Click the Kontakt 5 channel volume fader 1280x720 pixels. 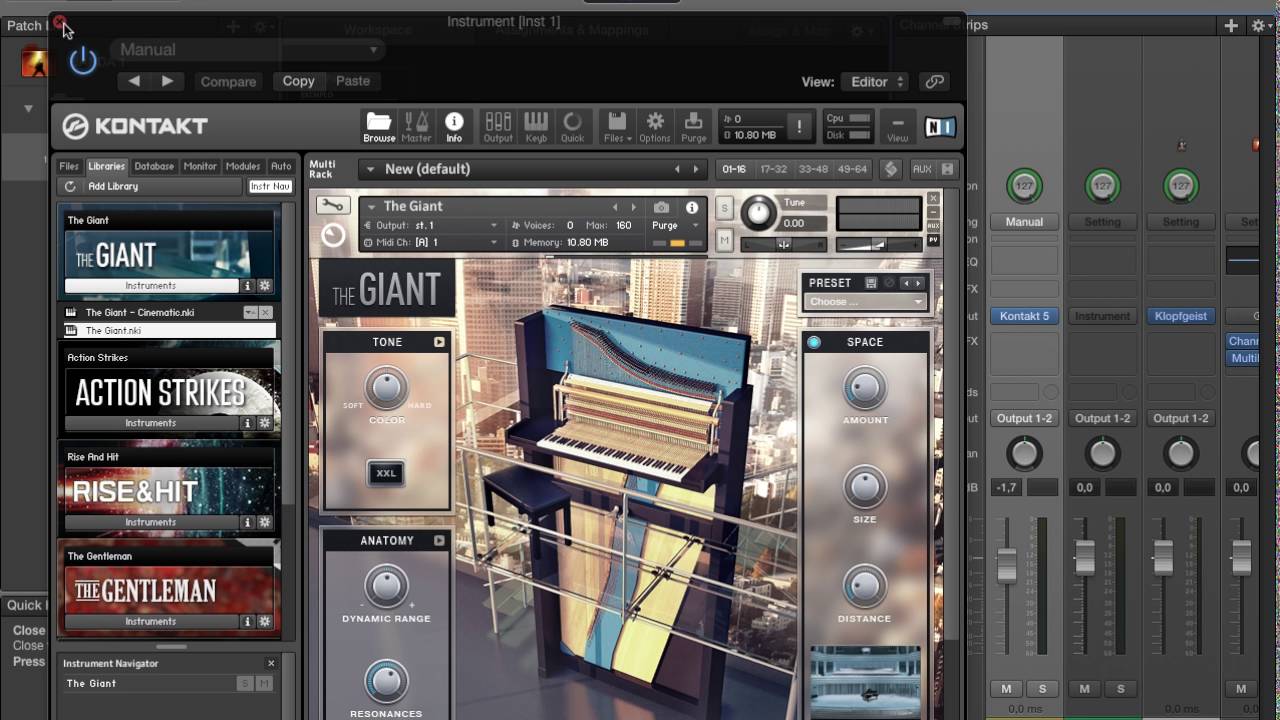[1007, 566]
